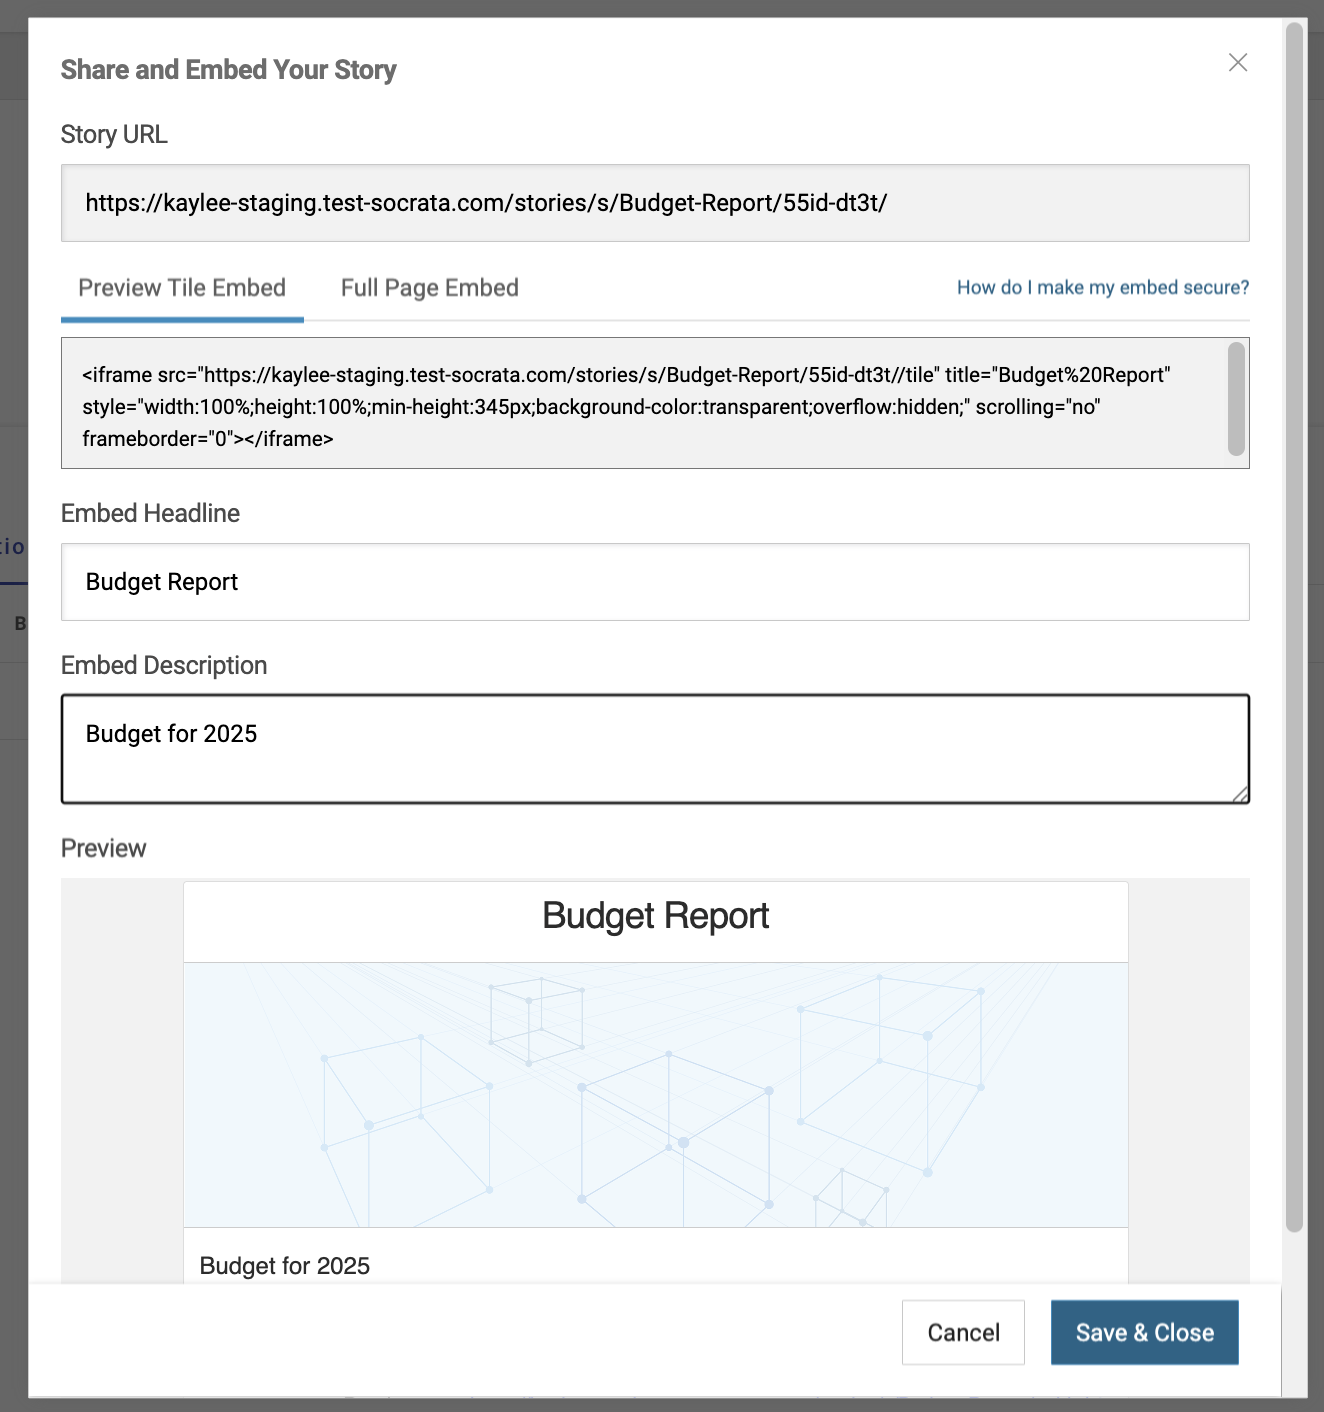1324x1412 pixels.
Task: Click the Embed Headline label
Action: [x=150, y=513]
